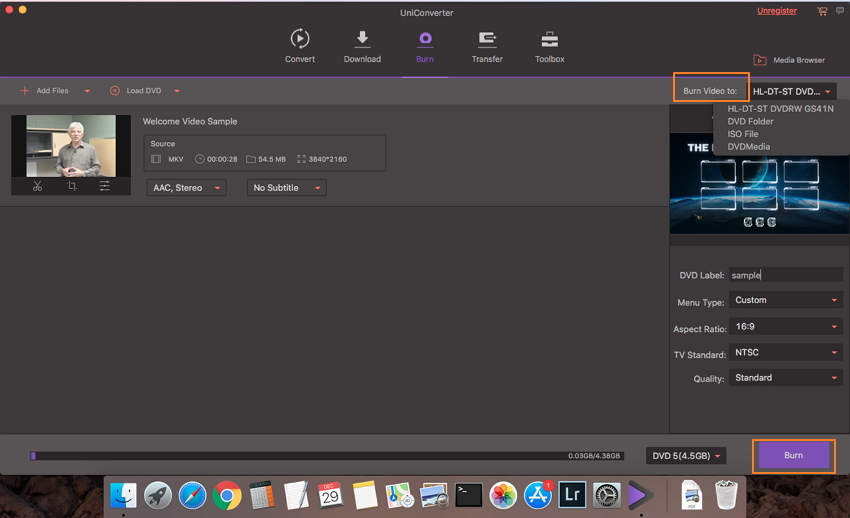
Task: Open the trim scissors tool
Action: (x=37, y=186)
